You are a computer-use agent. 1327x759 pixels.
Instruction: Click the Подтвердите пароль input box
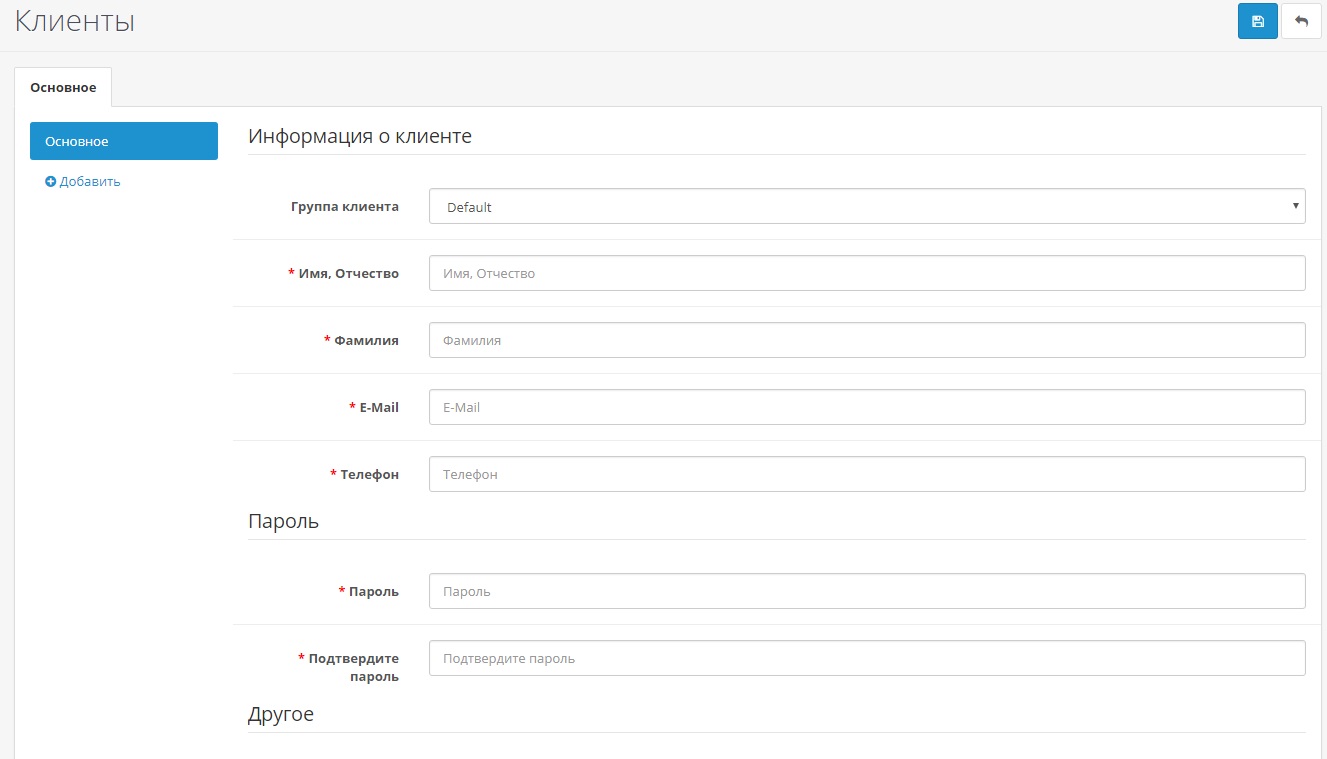(x=866, y=658)
